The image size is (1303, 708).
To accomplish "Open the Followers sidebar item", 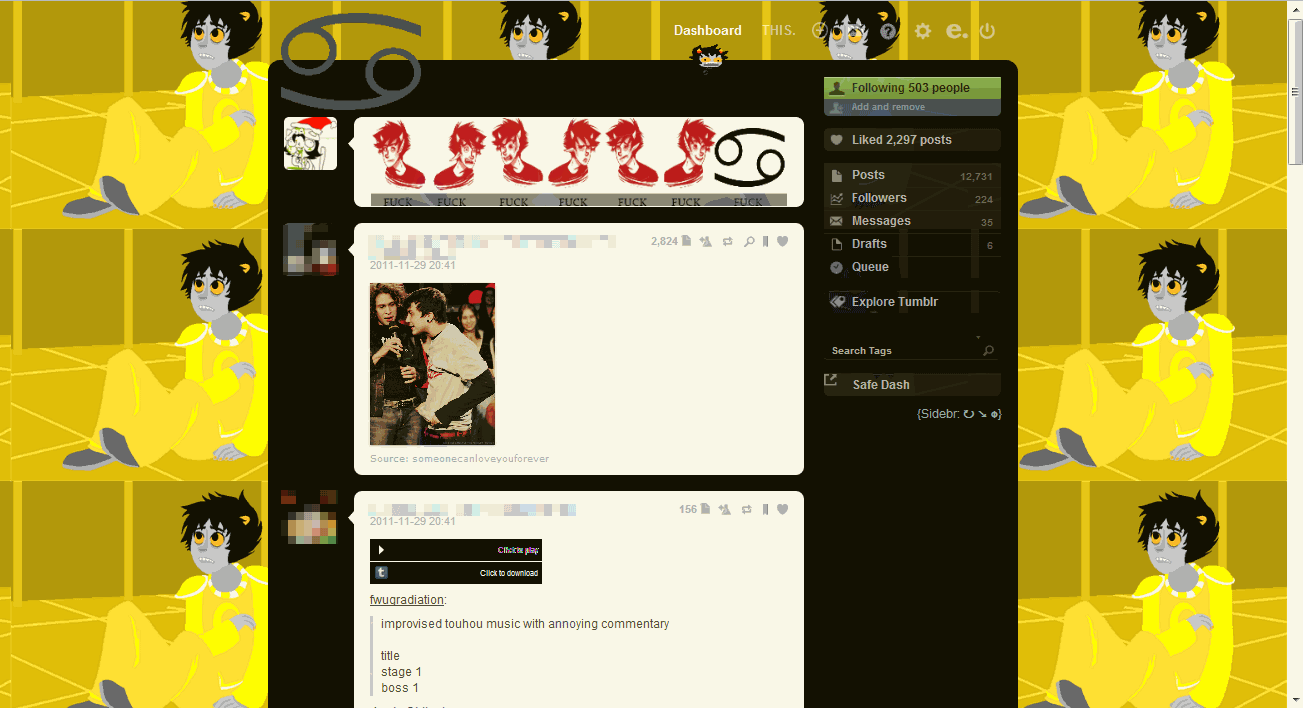I will (912, 198).
